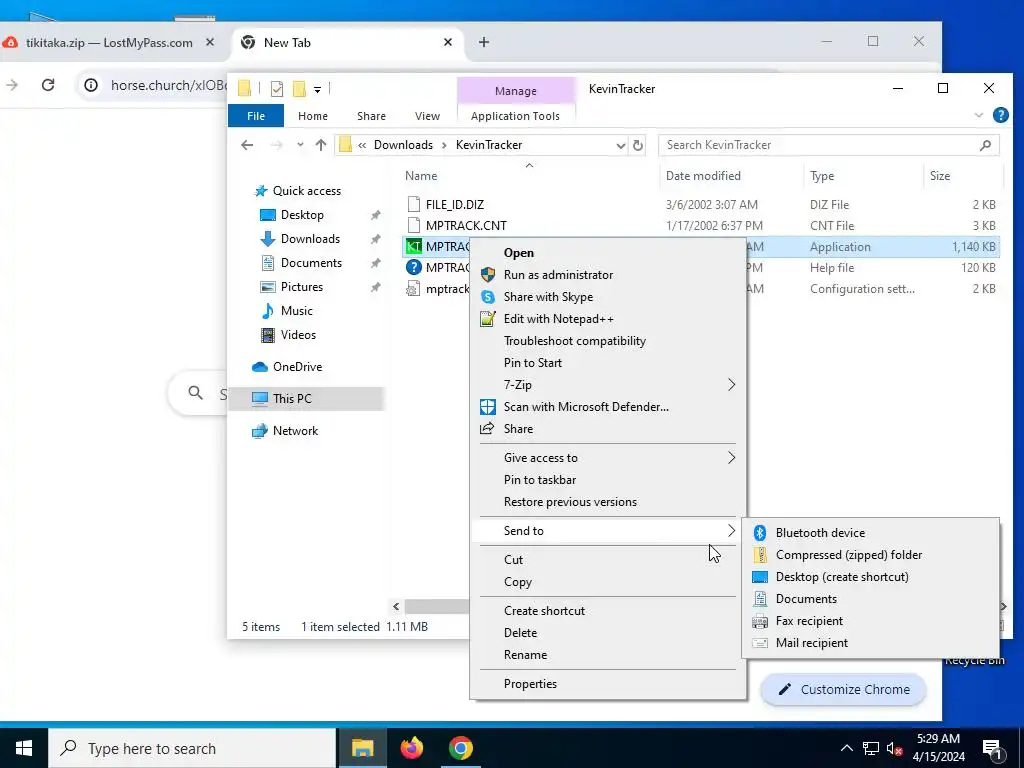Choose Cut from the context menu

tap(607, 560)
